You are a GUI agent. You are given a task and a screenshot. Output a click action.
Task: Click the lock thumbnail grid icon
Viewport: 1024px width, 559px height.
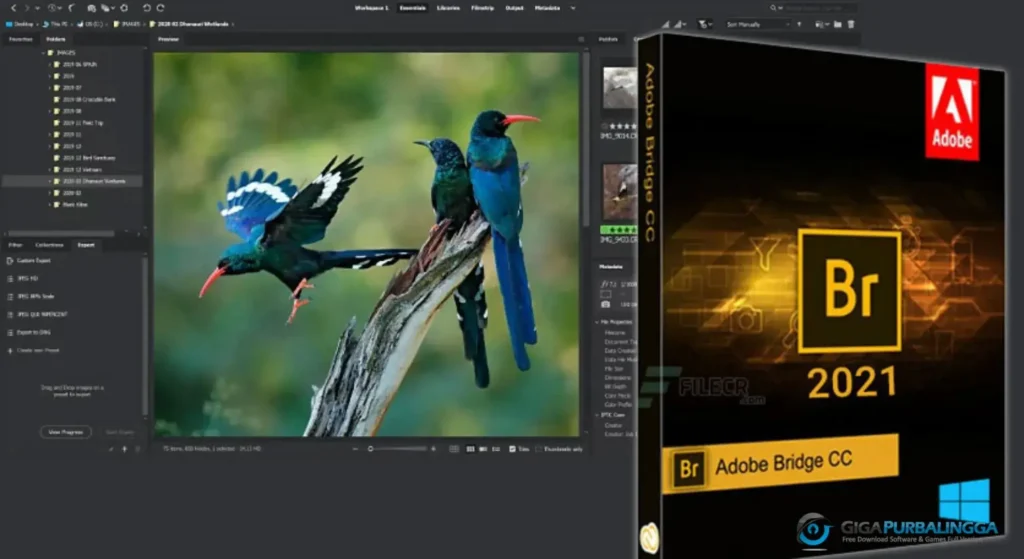[454, 449]
